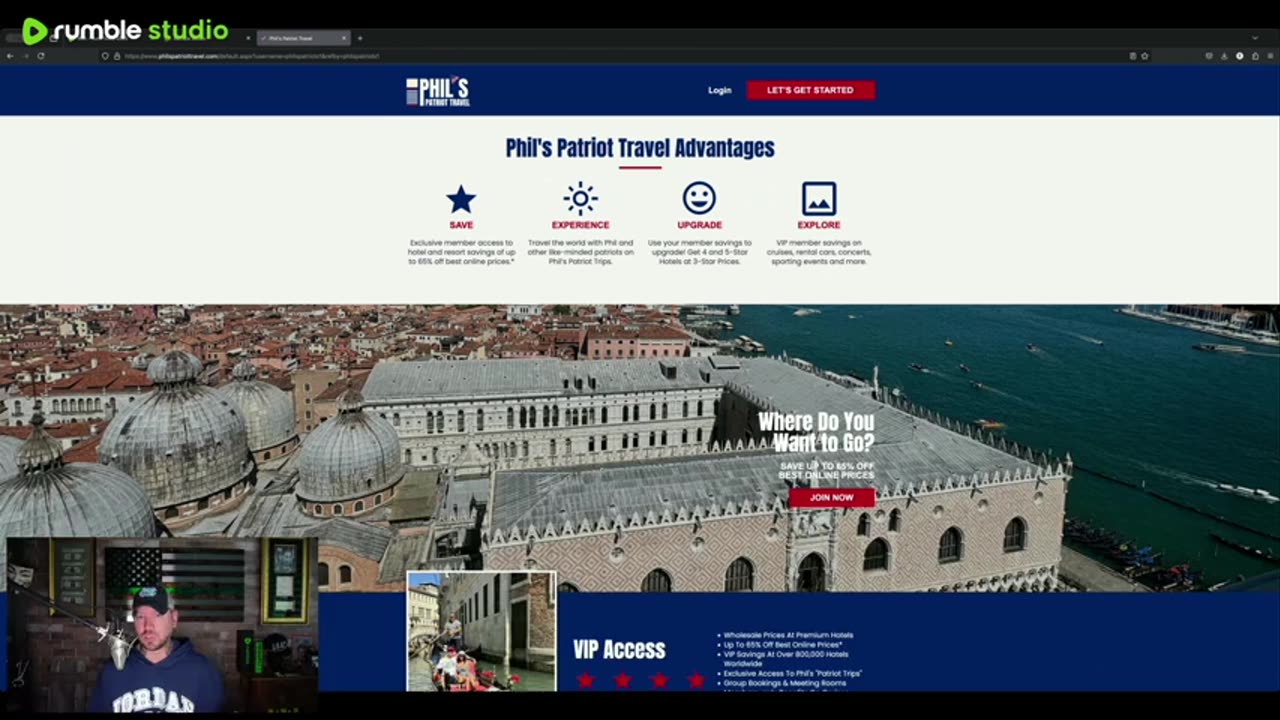Open the browser hamburger menu
Image resolution: width=1280 pixels, height=720 pixels.
tap(1270, 56)
